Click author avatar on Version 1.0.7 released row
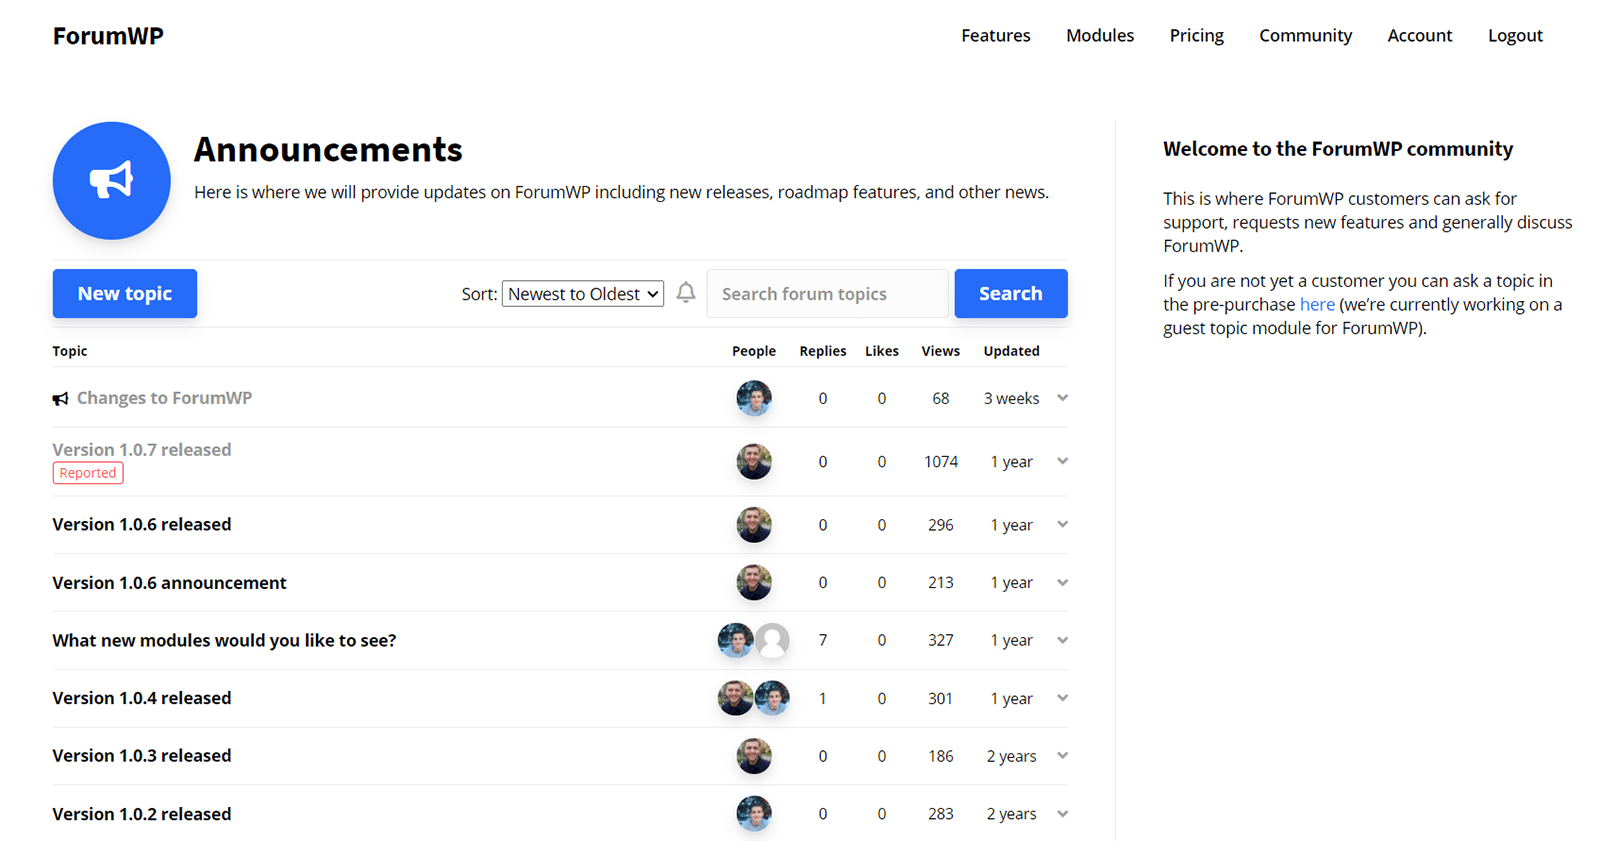 pyautogui.click(x=754, y=462)
